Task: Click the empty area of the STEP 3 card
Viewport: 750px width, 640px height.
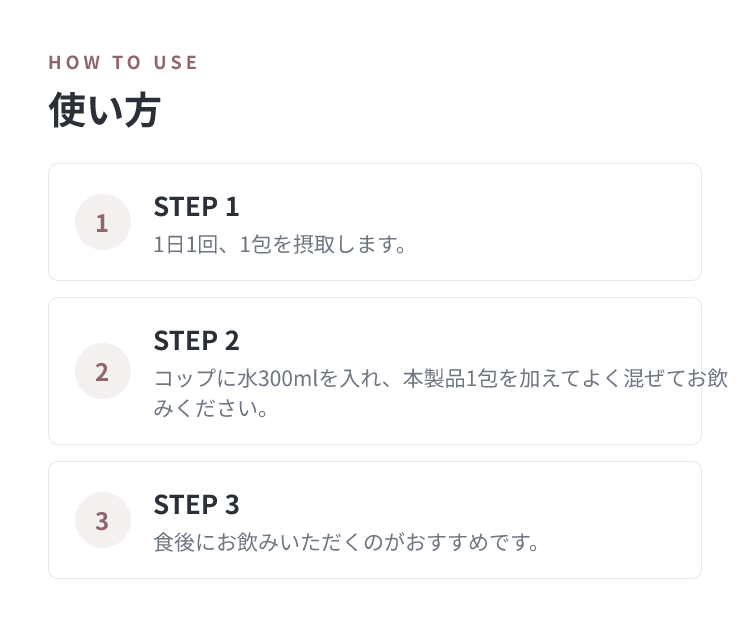Action: (622, 520)
